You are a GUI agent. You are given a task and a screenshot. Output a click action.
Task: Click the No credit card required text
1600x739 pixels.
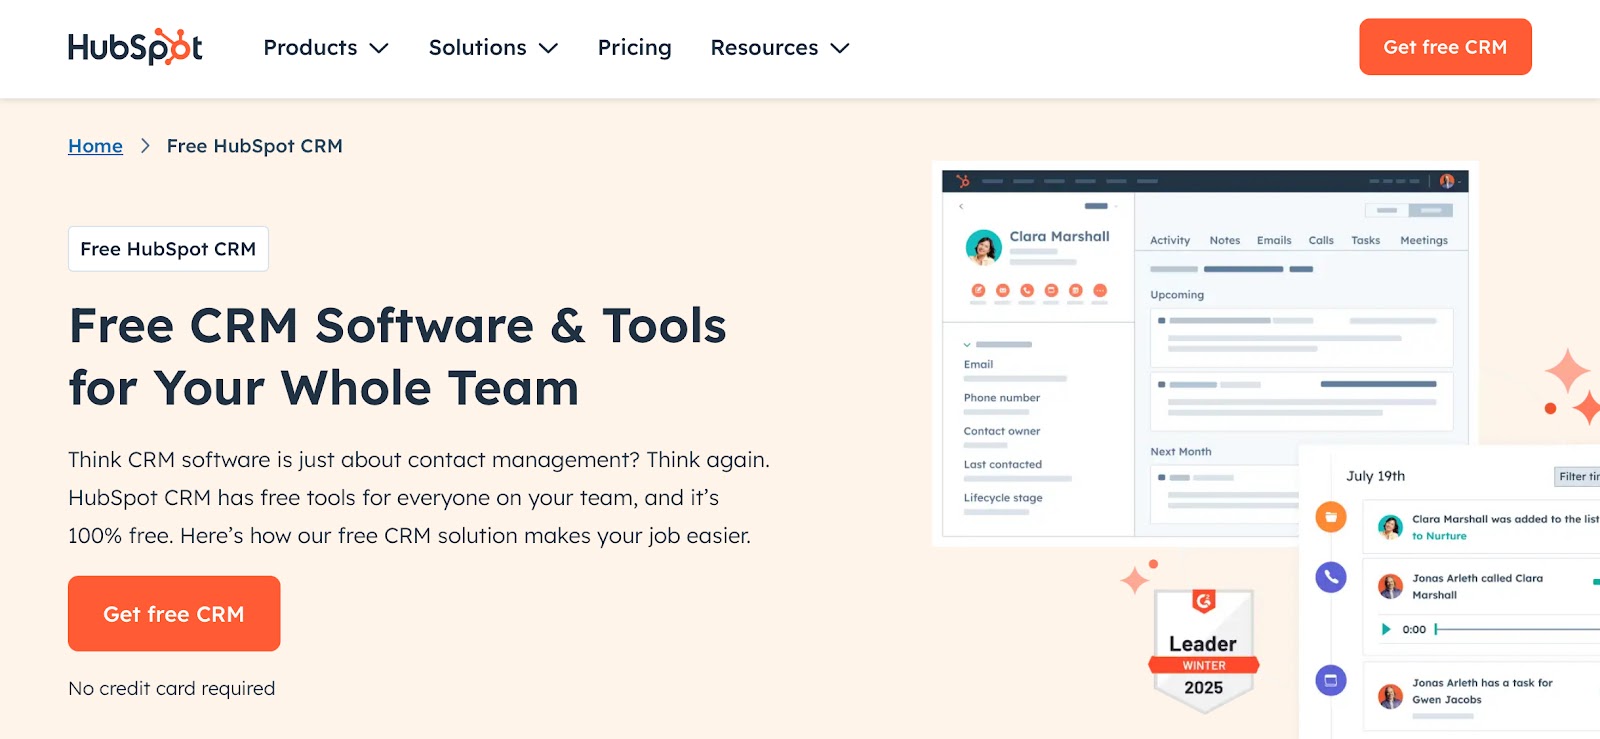point(171,688)
